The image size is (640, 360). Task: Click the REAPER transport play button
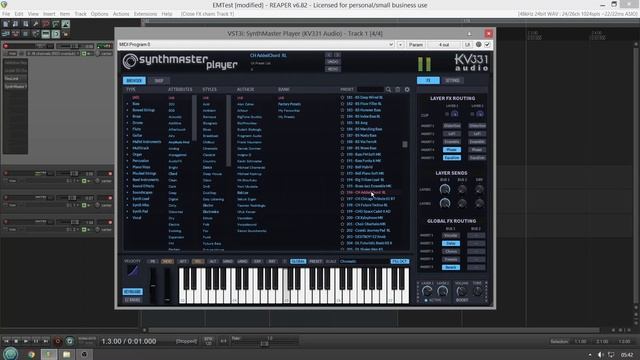point(26,341)
